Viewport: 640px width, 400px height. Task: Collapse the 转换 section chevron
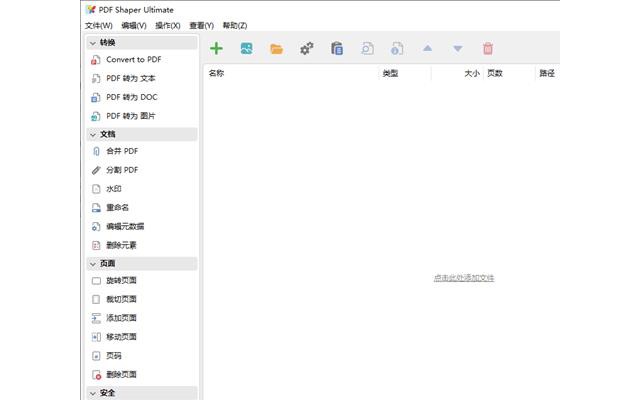point(93,43)
